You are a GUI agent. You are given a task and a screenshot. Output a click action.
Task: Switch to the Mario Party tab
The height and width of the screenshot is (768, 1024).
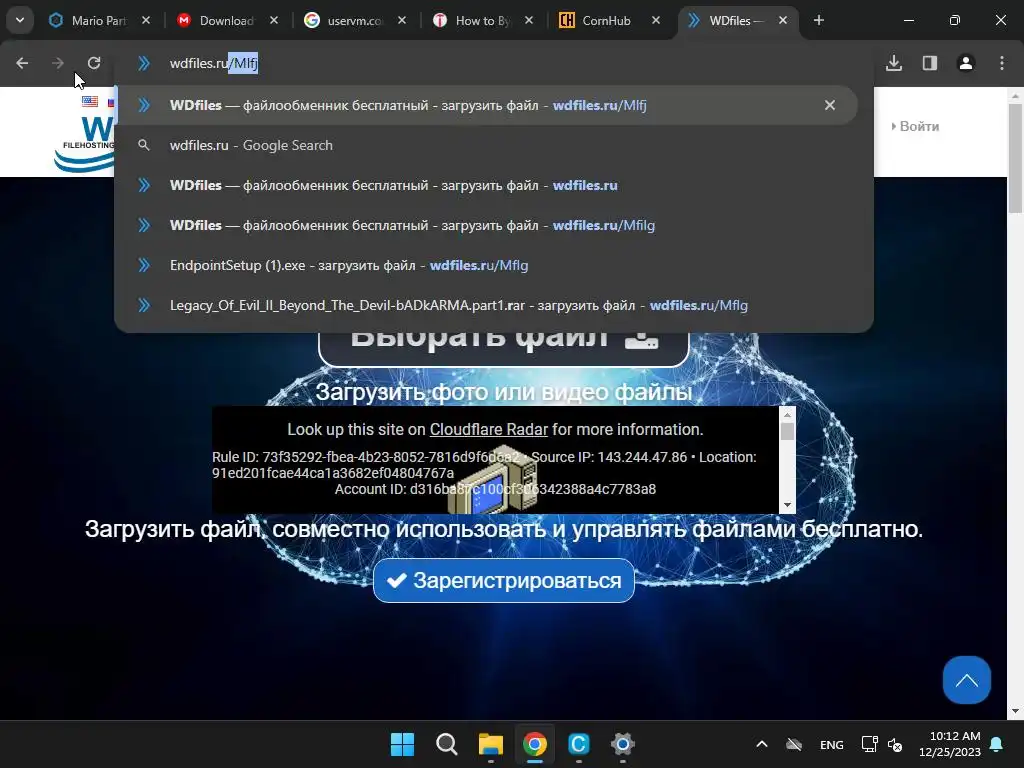click(99, 20)
